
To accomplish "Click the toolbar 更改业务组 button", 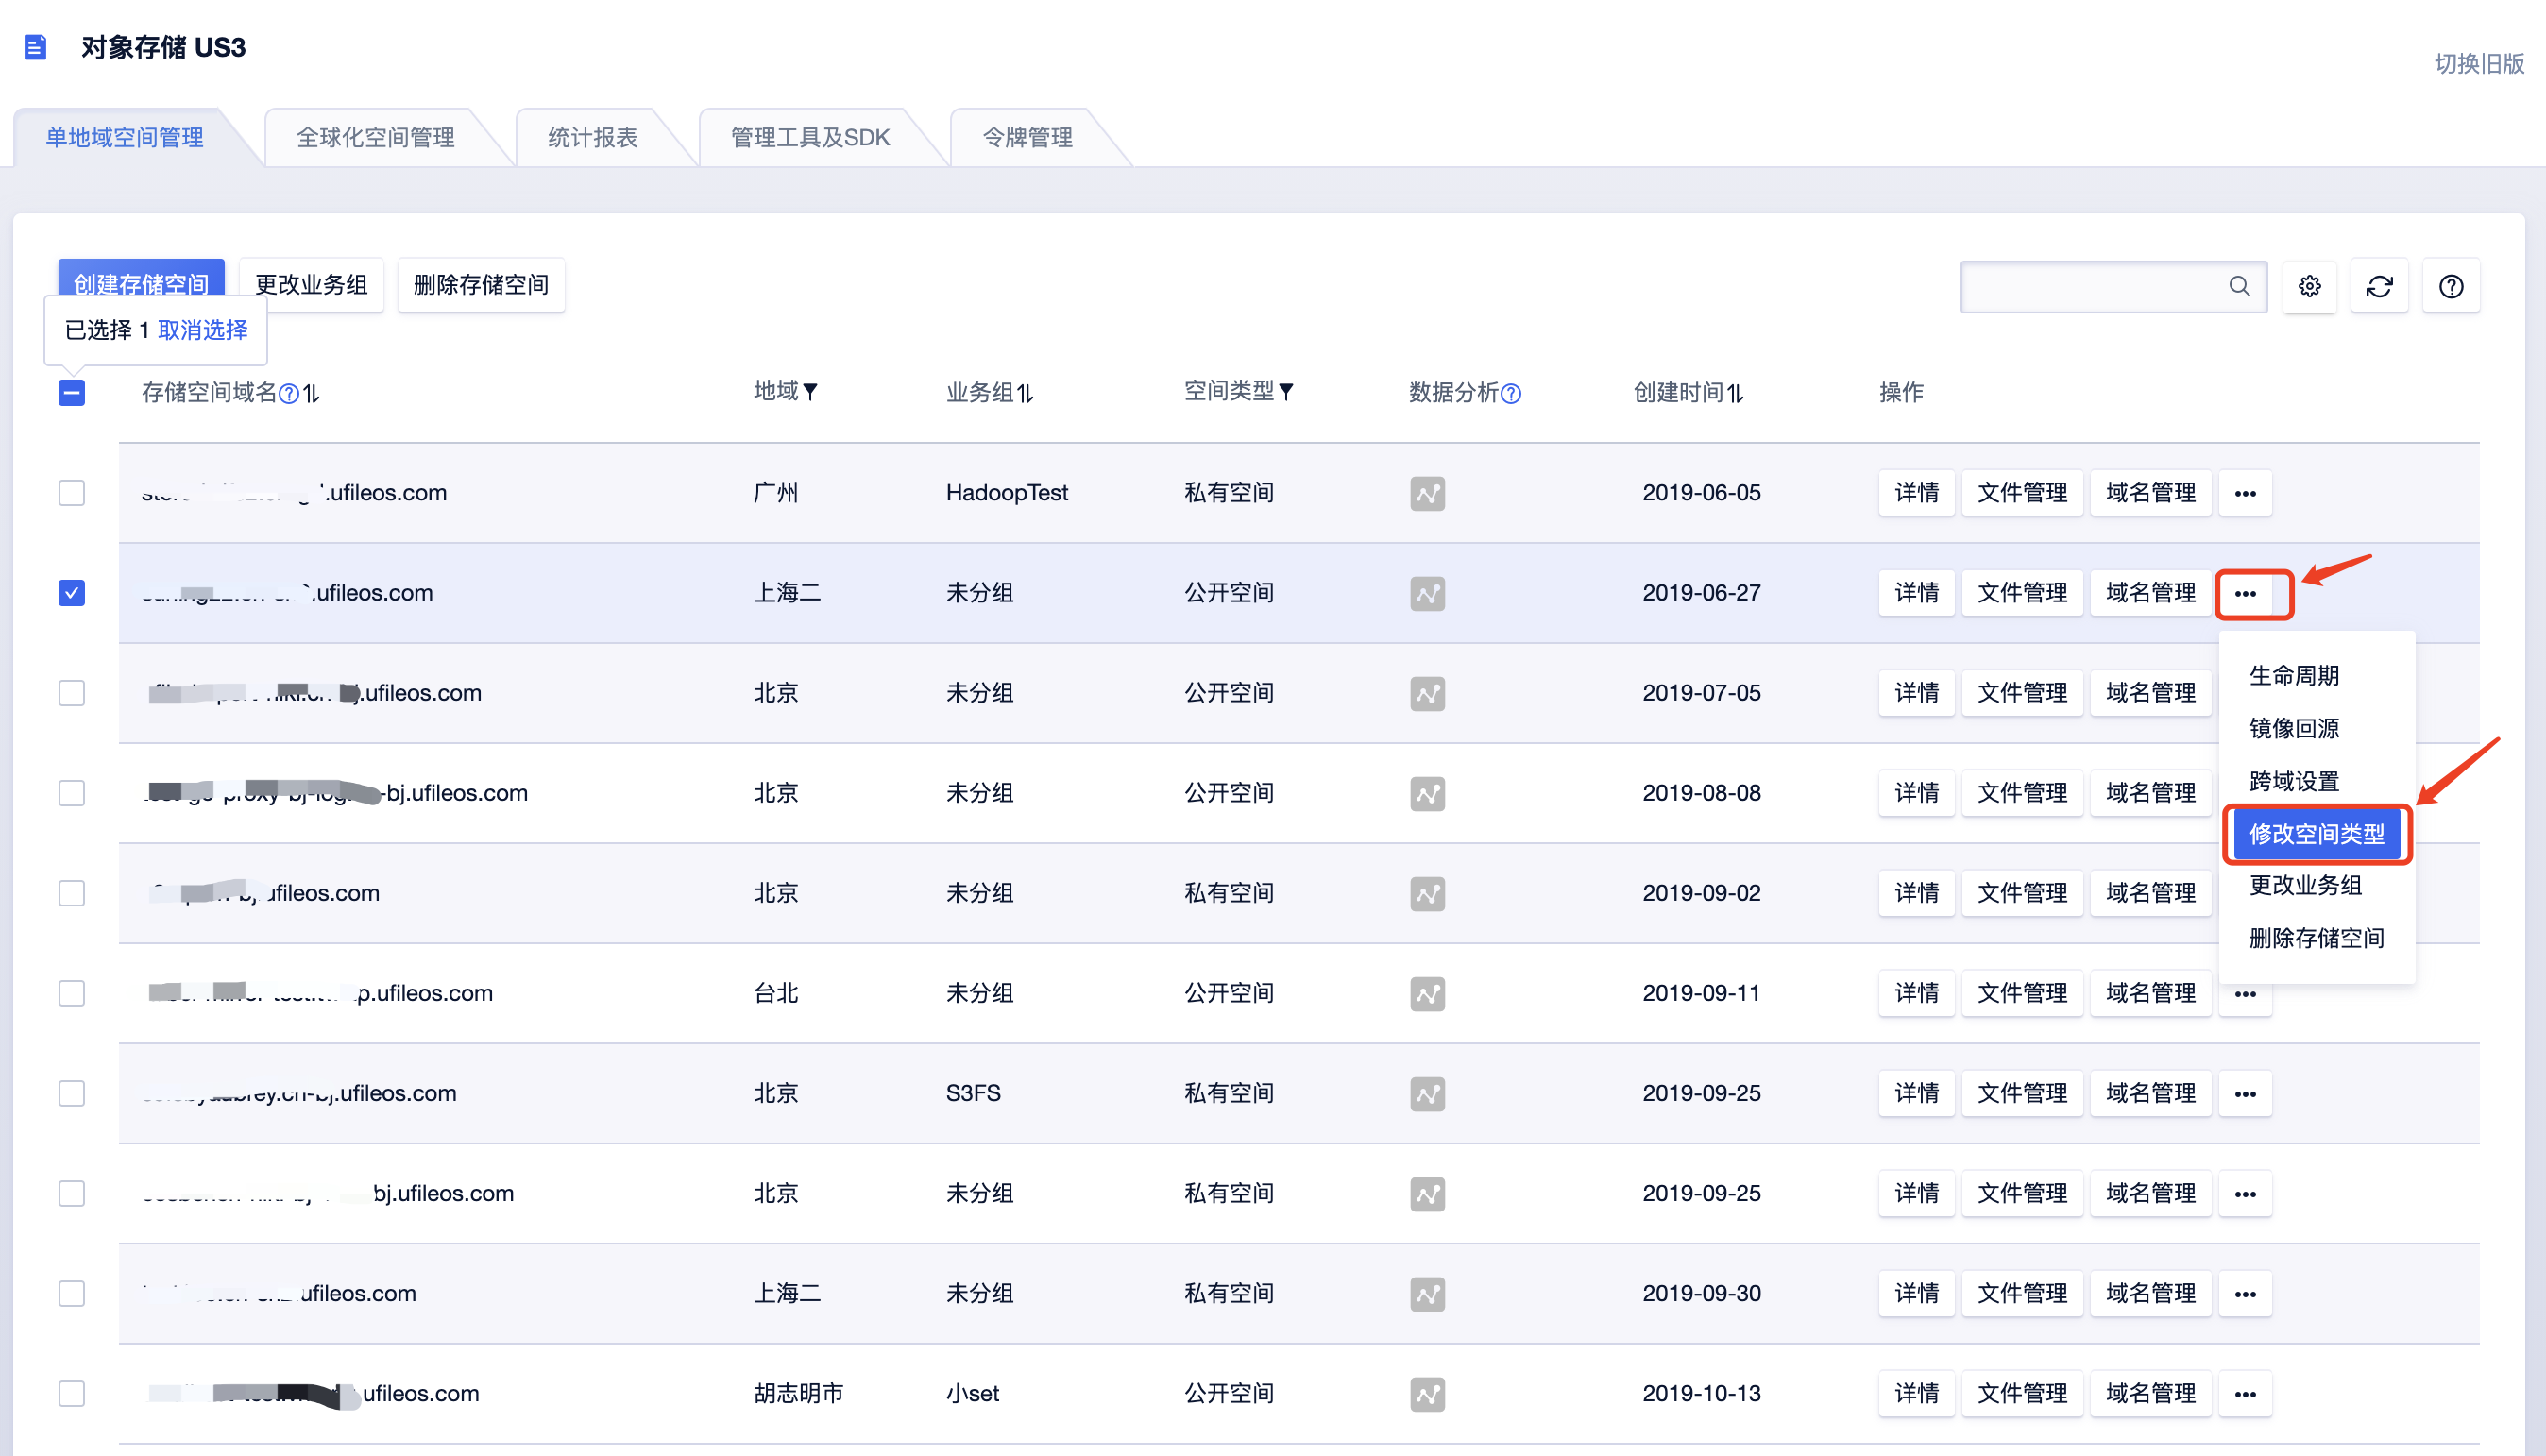I will tap(311, 285).
